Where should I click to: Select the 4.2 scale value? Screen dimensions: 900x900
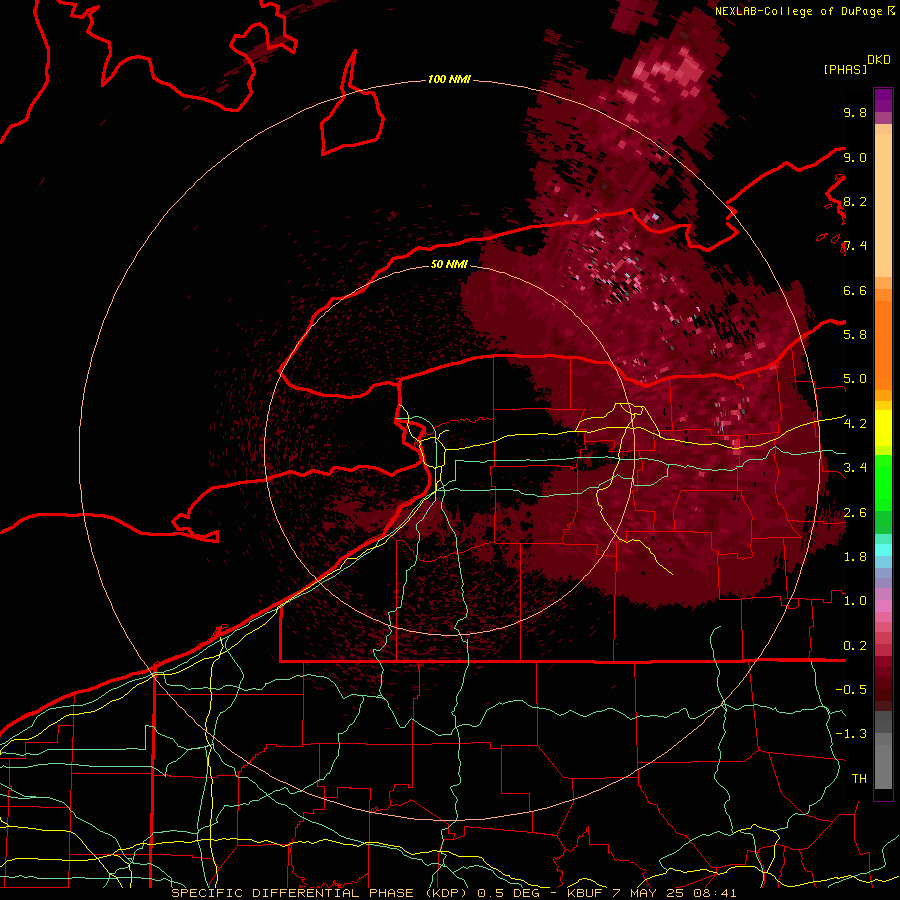(855, 424)
